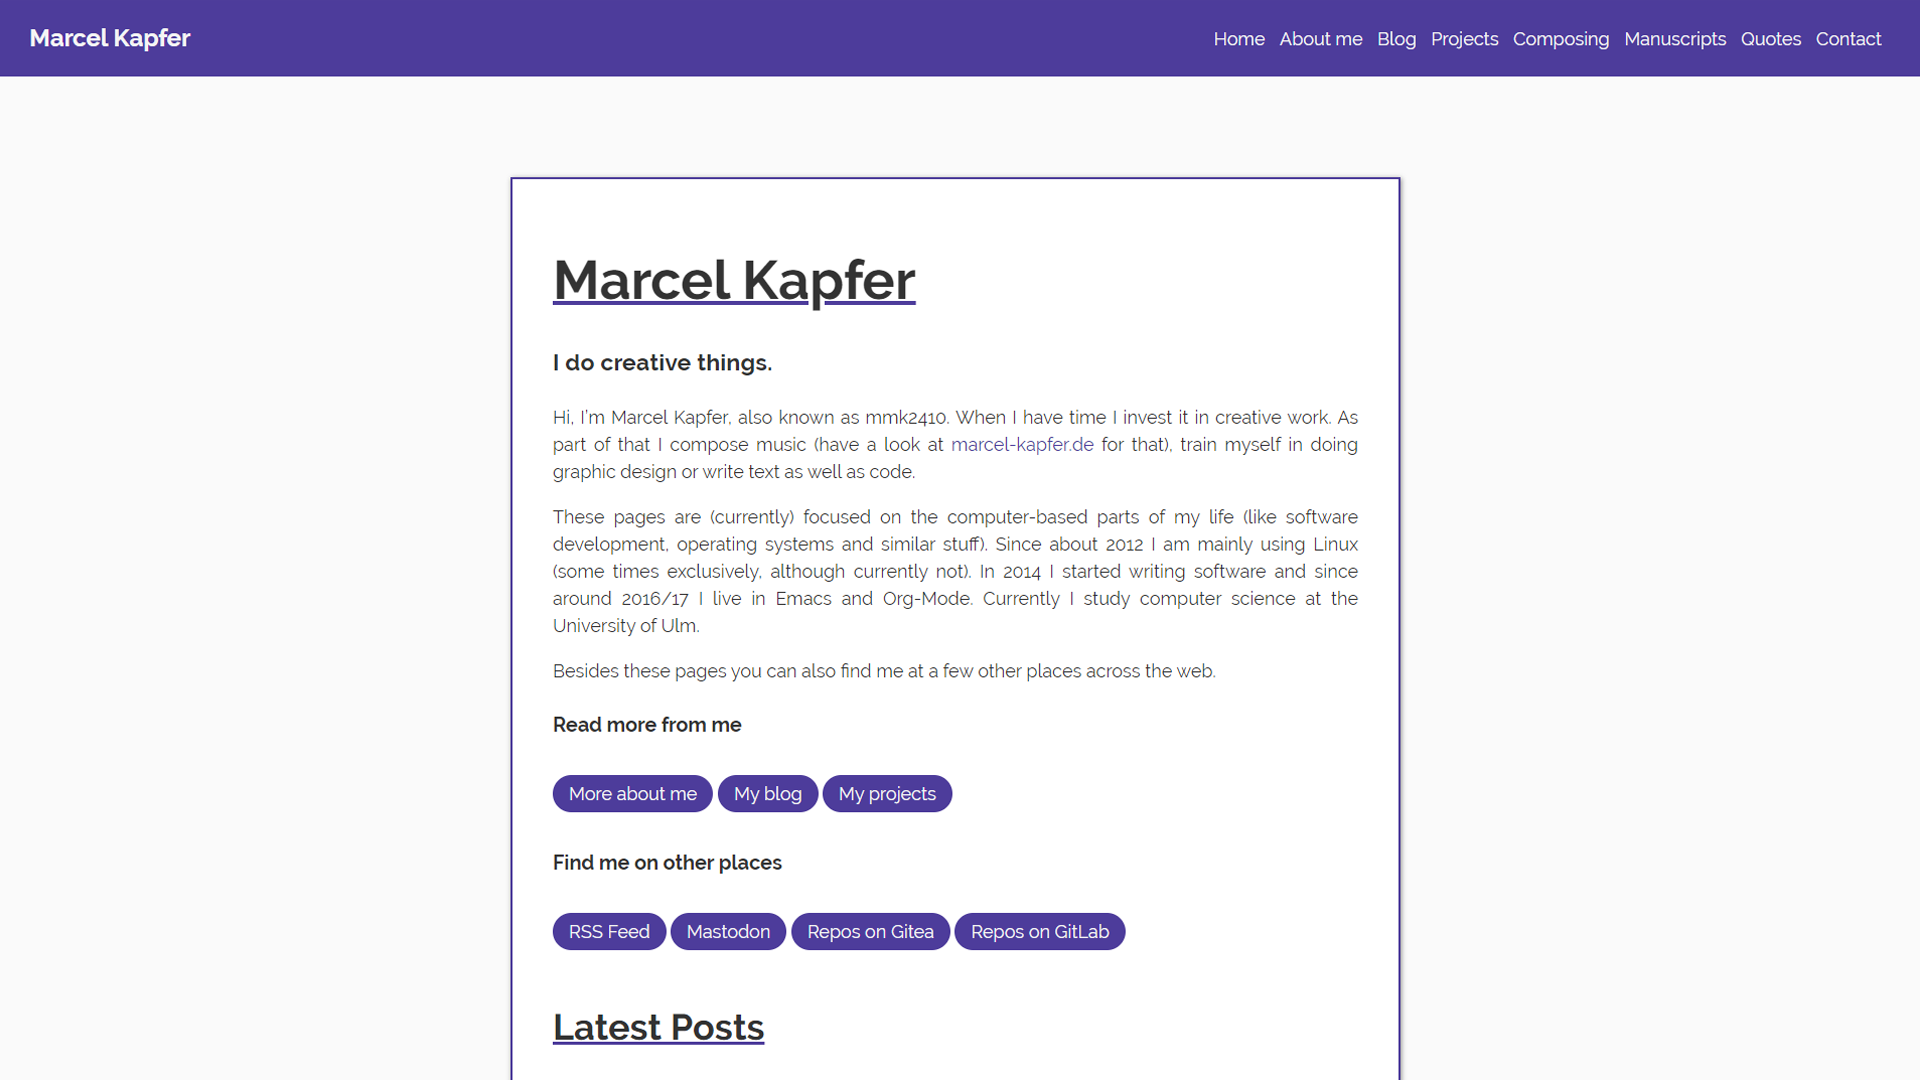Expand the Latest Posts section
The width and height of the screenshot is (1920, 1080).
click(658, 1026)
